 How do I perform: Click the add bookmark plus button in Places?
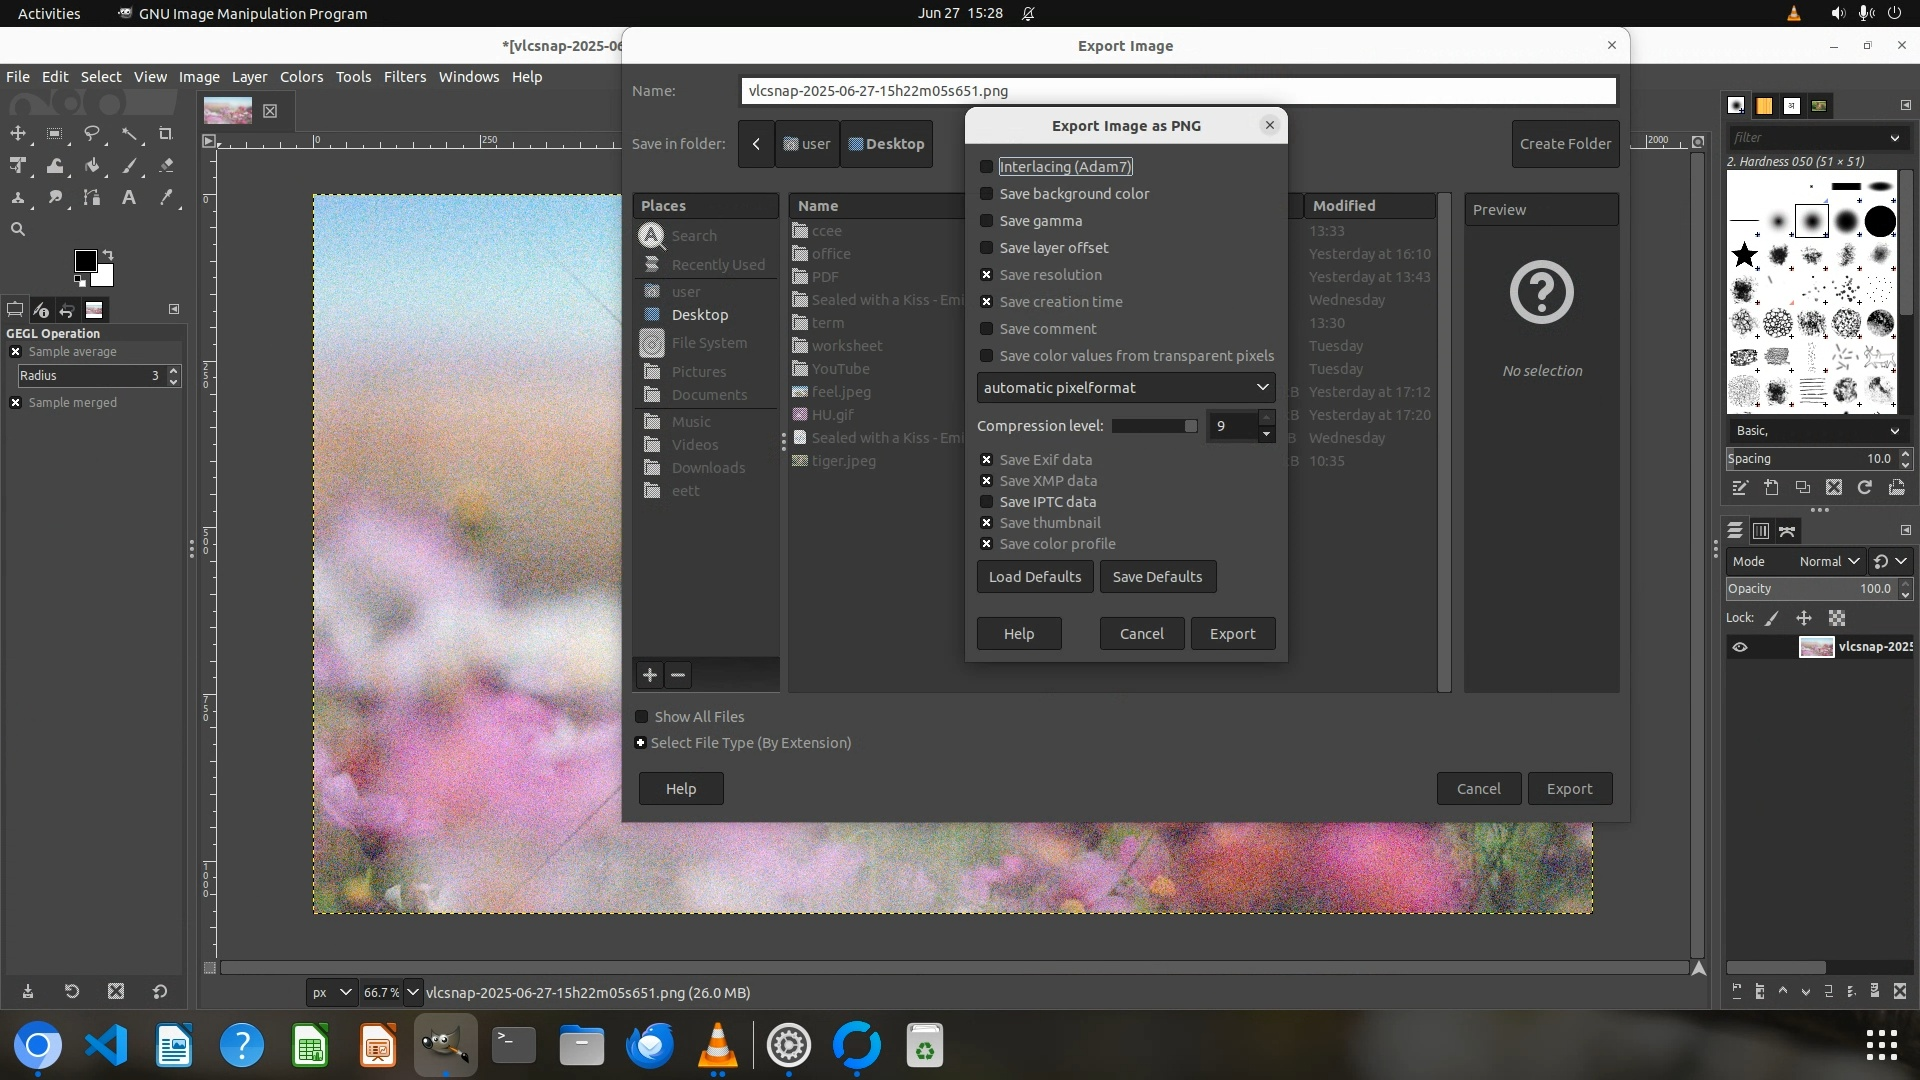click(650, 675)
